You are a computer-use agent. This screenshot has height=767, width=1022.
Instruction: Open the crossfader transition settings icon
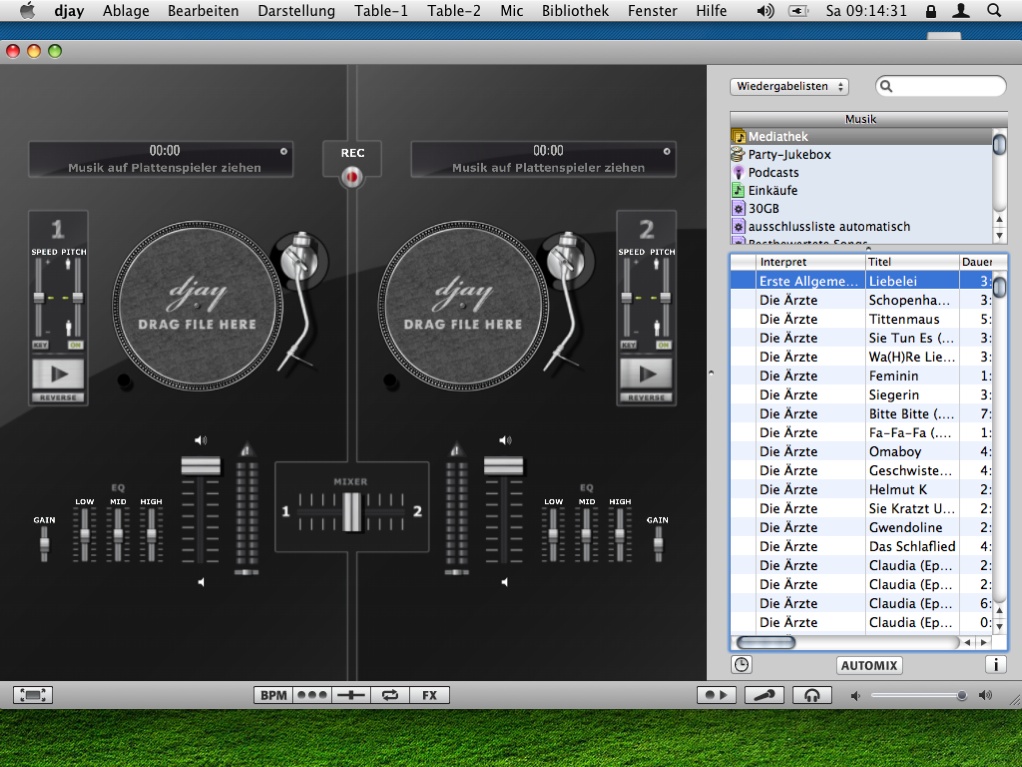point(351,695)
